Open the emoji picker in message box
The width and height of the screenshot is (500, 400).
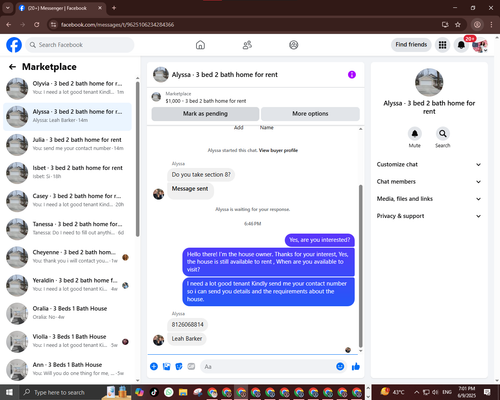click(x=340, y=367)
